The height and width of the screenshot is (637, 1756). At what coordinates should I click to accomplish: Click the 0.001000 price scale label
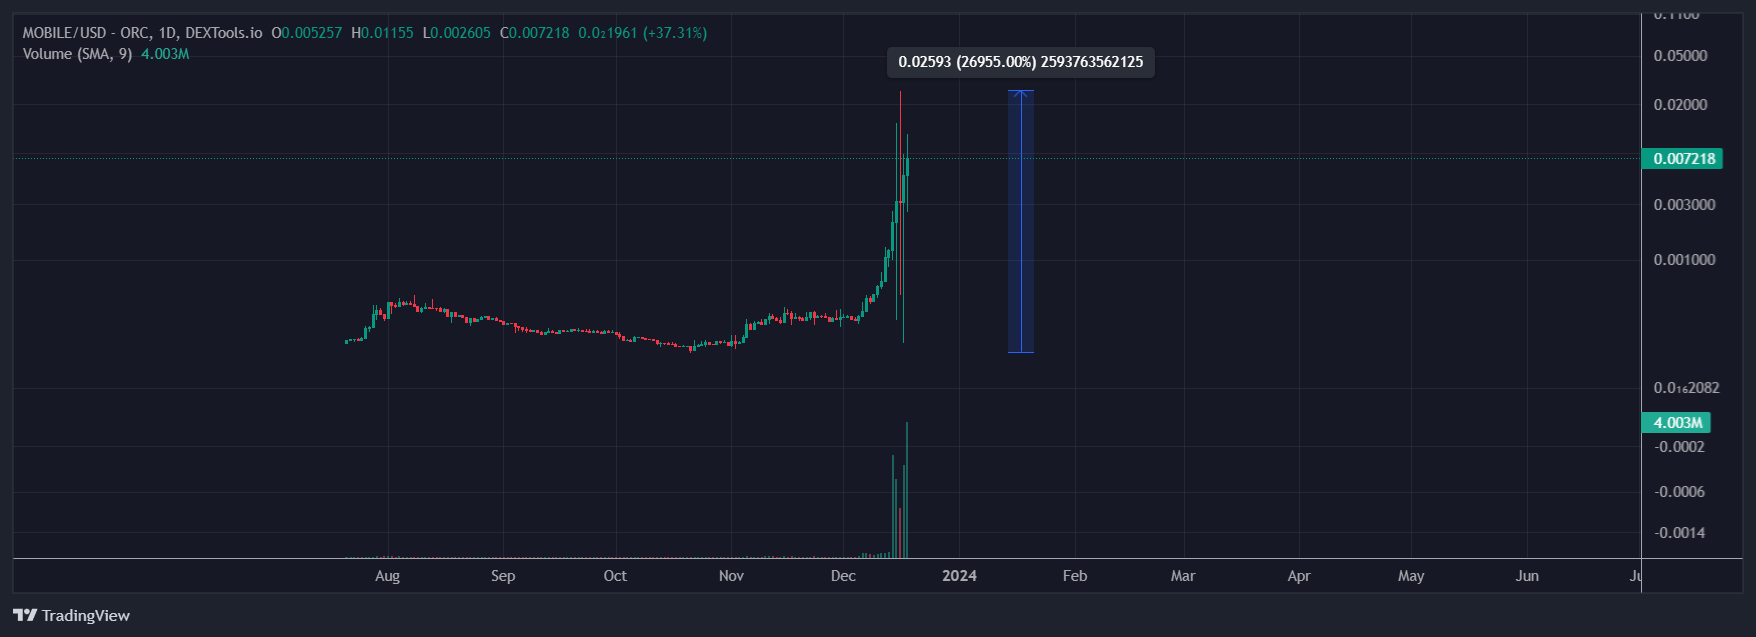(1684, 260)
